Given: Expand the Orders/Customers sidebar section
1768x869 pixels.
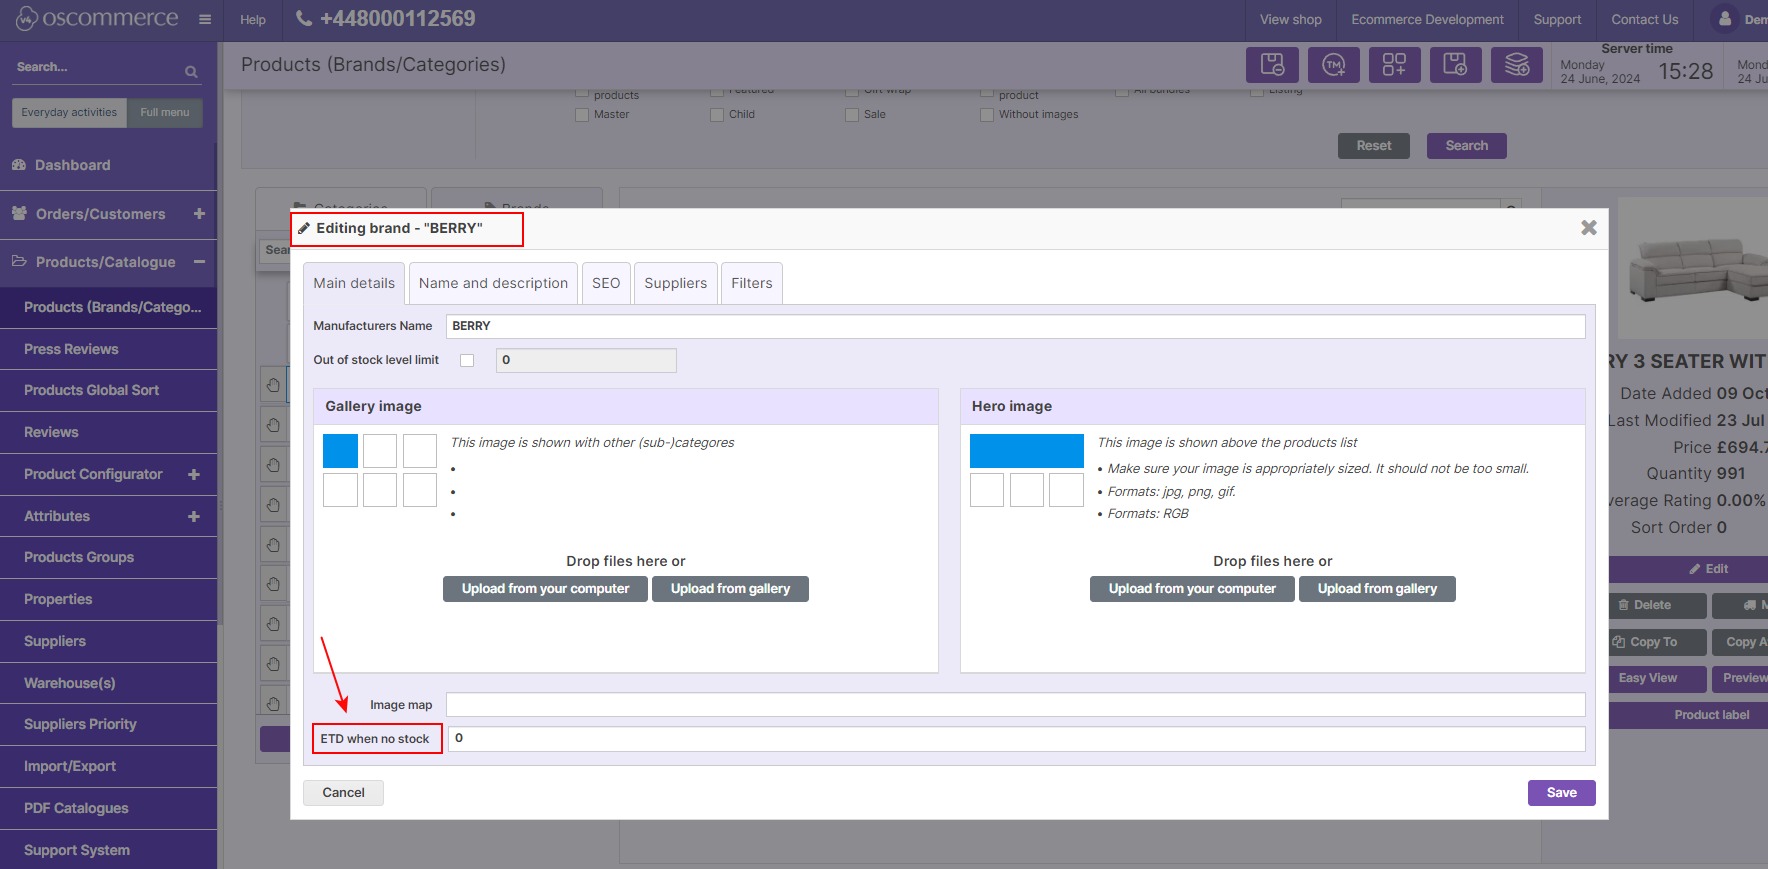Looking at the screenshot, I should click(x=199, y=214).
